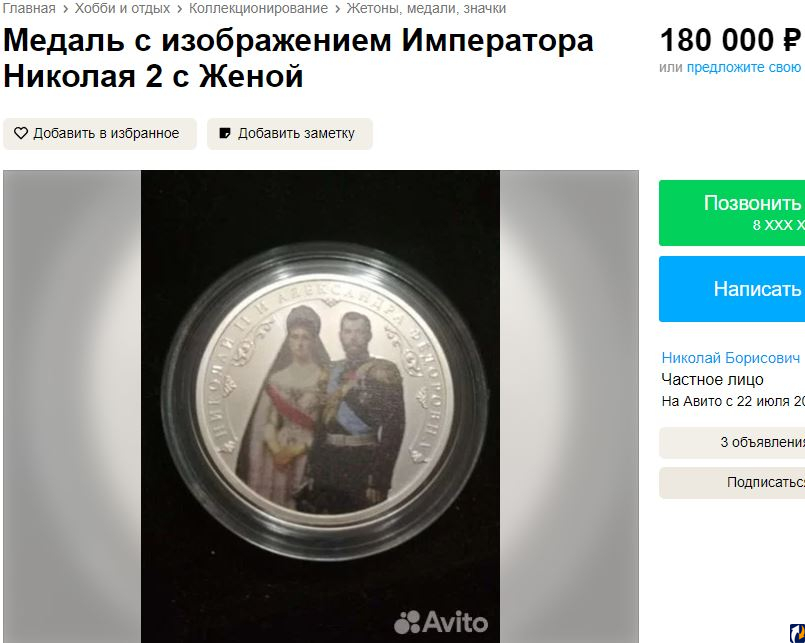The image size is (805, 643).
Task: Click the right blurred photo margin
Action: 569,406
